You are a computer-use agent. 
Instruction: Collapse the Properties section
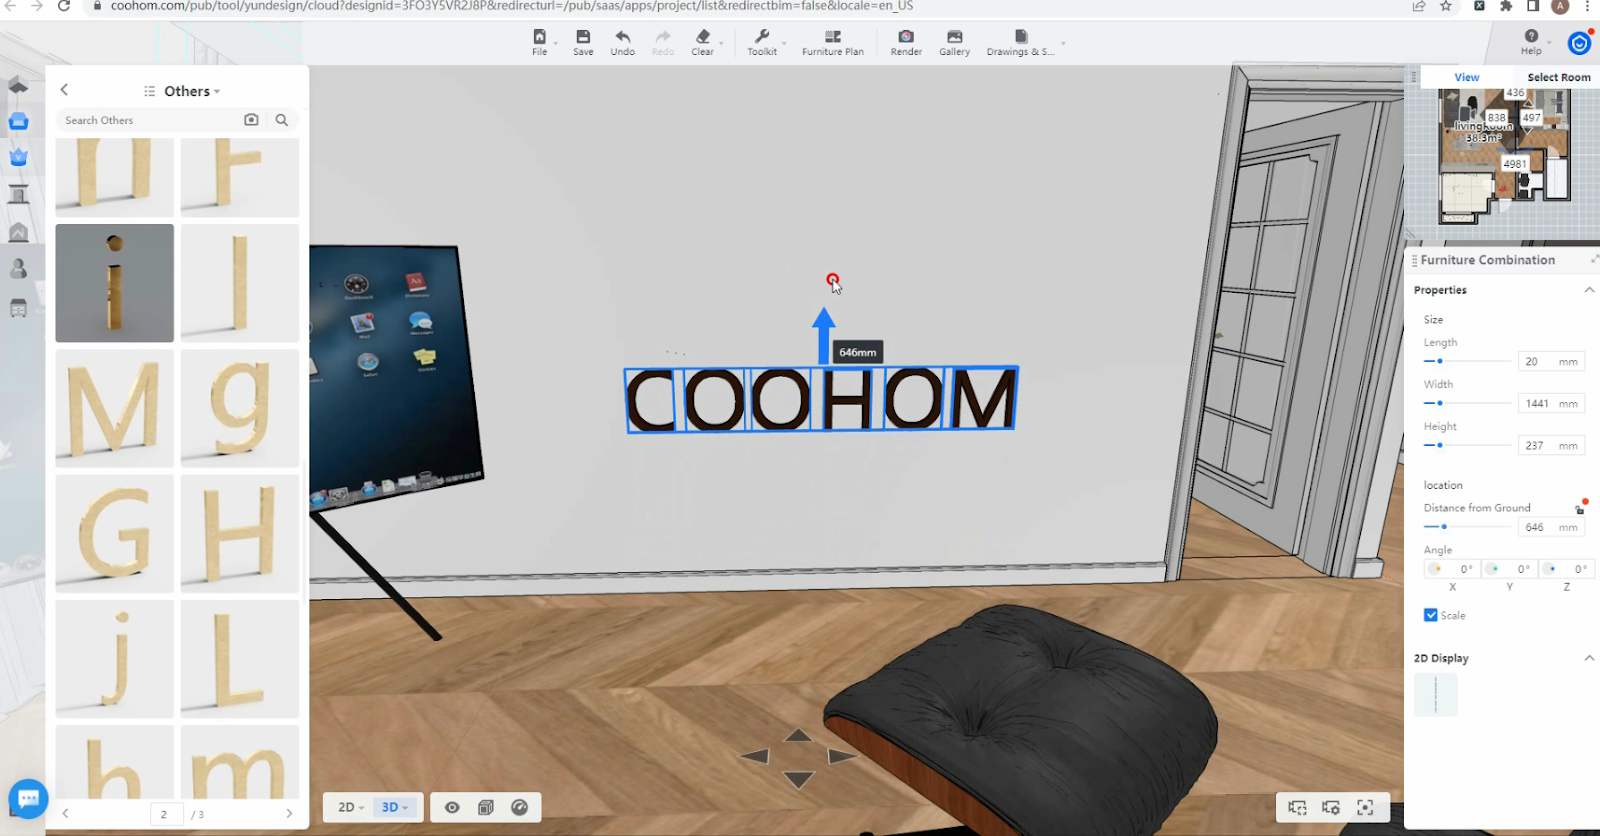[1589, 290]
